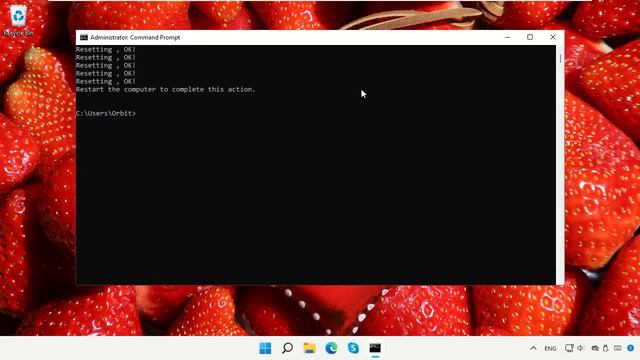Launch File Explorer from the taskbar
Viewport: 640px width, 360px height.
pyautogui.click(x=309, y=348)
